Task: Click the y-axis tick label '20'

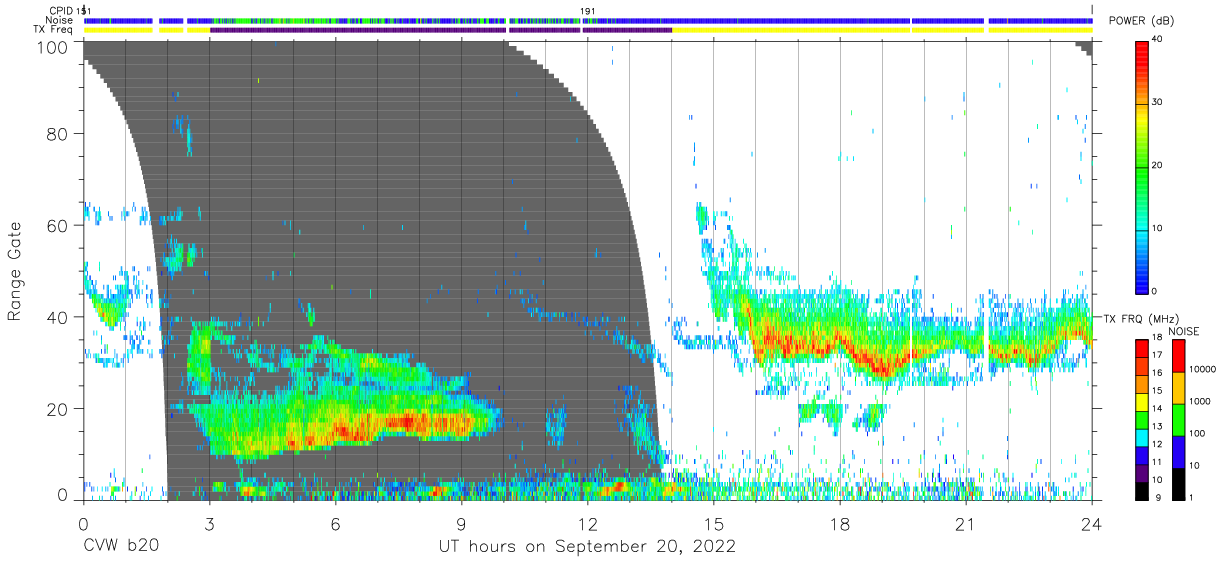Action: [59, 409]
